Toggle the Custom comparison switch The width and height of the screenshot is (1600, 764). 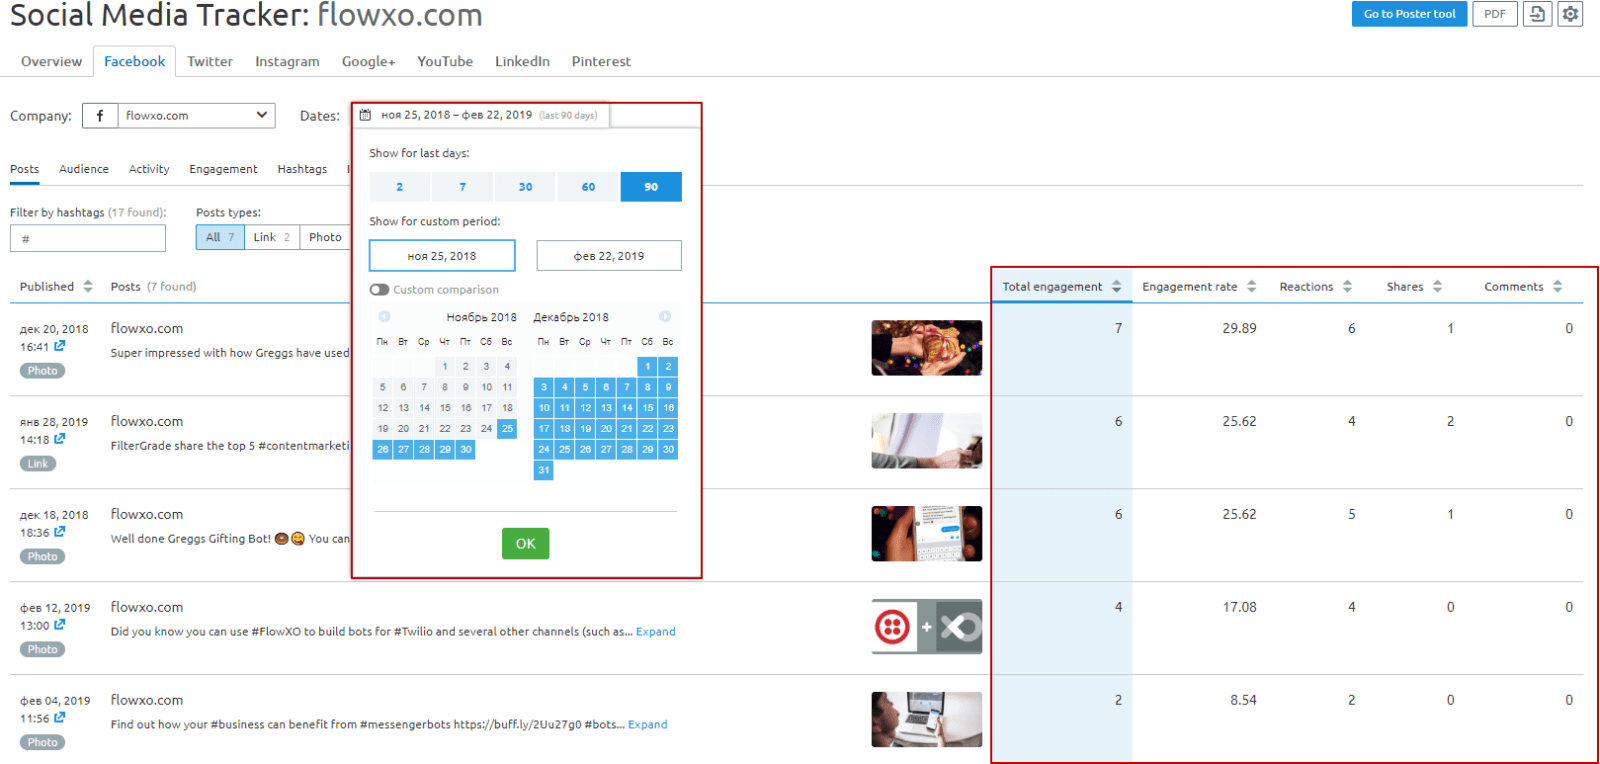pyautogui.click(x=379, y=290)
